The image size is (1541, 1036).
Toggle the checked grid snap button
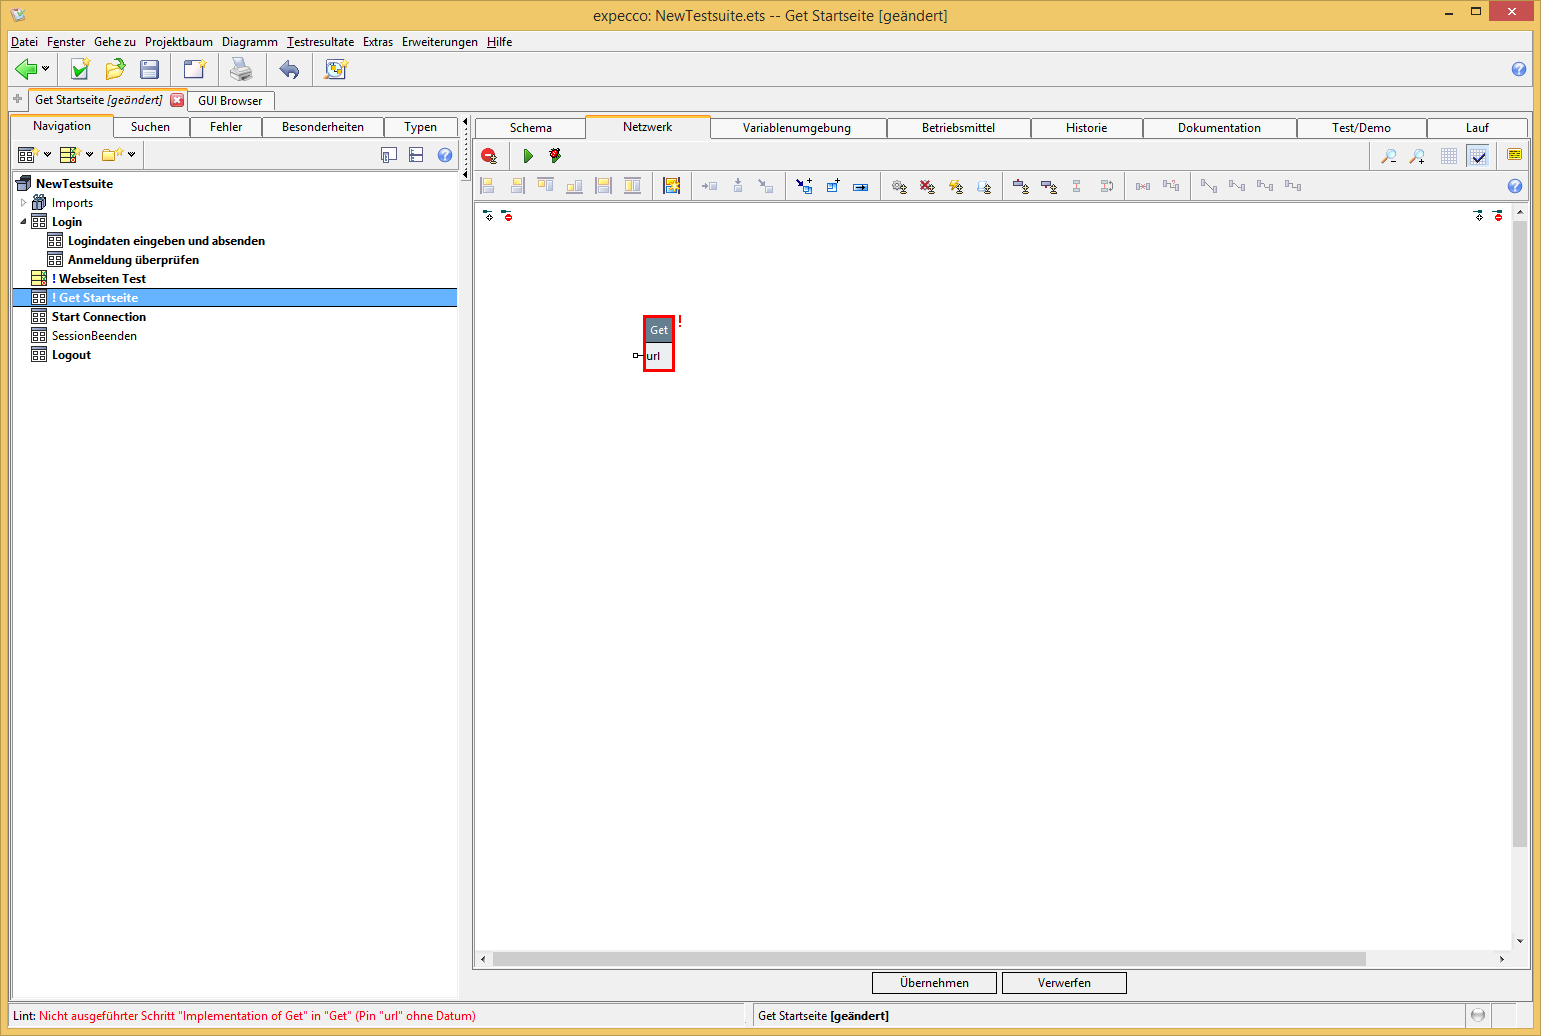1478,156
